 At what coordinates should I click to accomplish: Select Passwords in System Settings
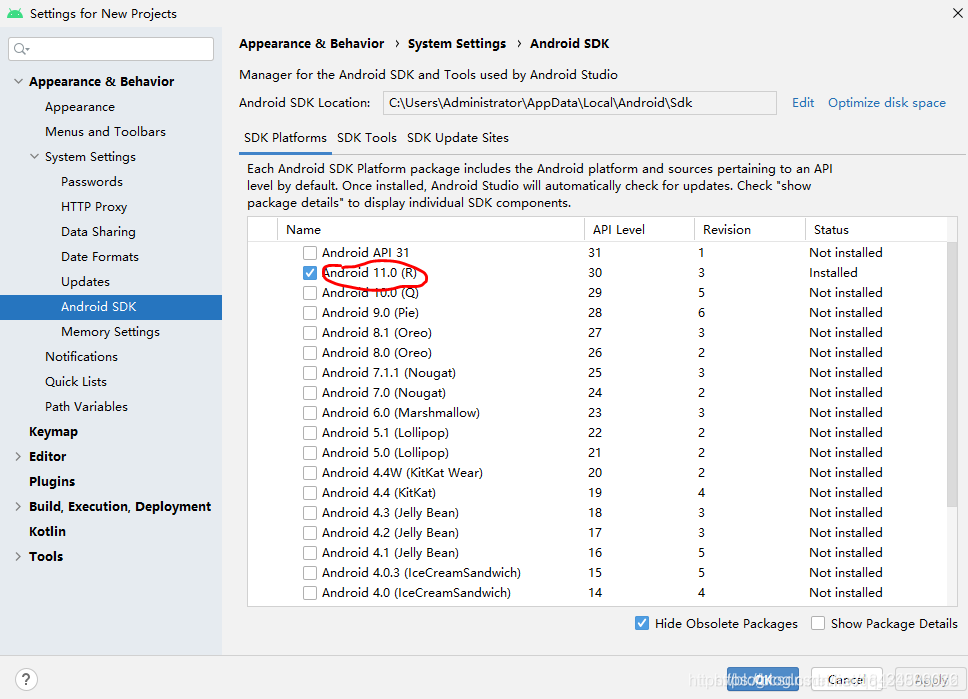92,182
